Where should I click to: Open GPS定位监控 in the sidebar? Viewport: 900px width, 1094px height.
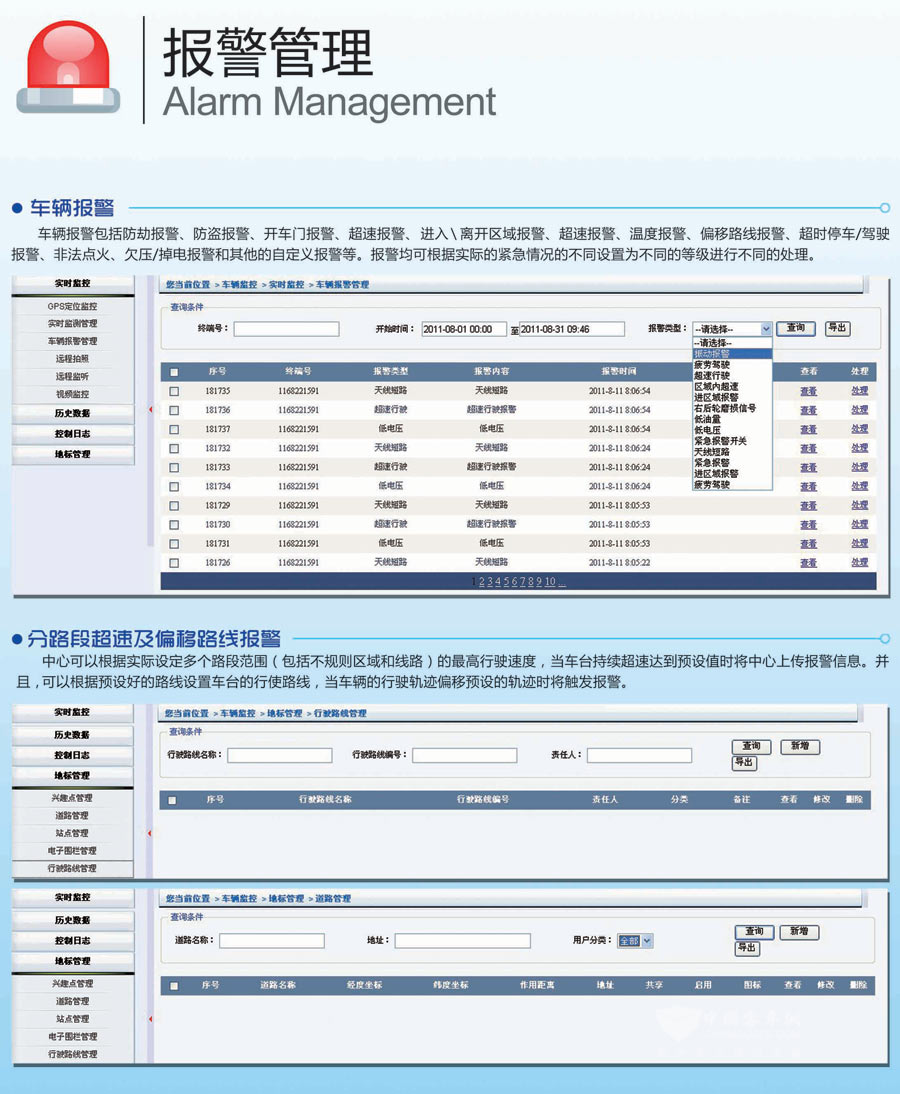(x=73, y=307)
